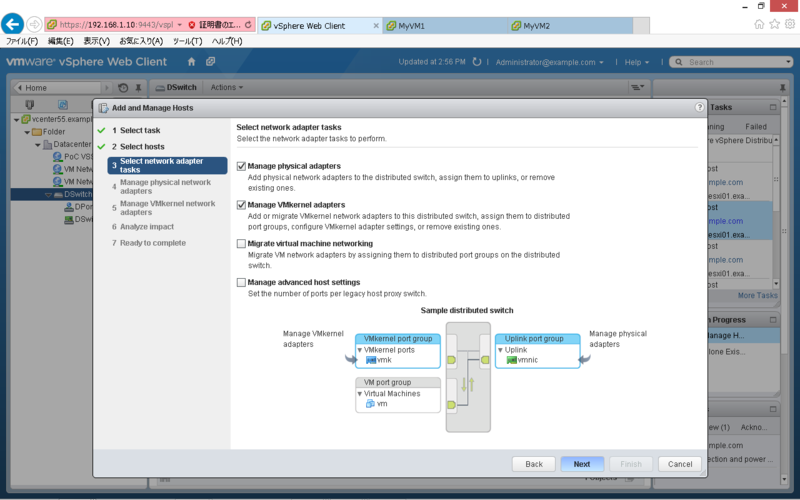Select the PoC VSS network tree item
800x500 pixels.
(73, 157)
